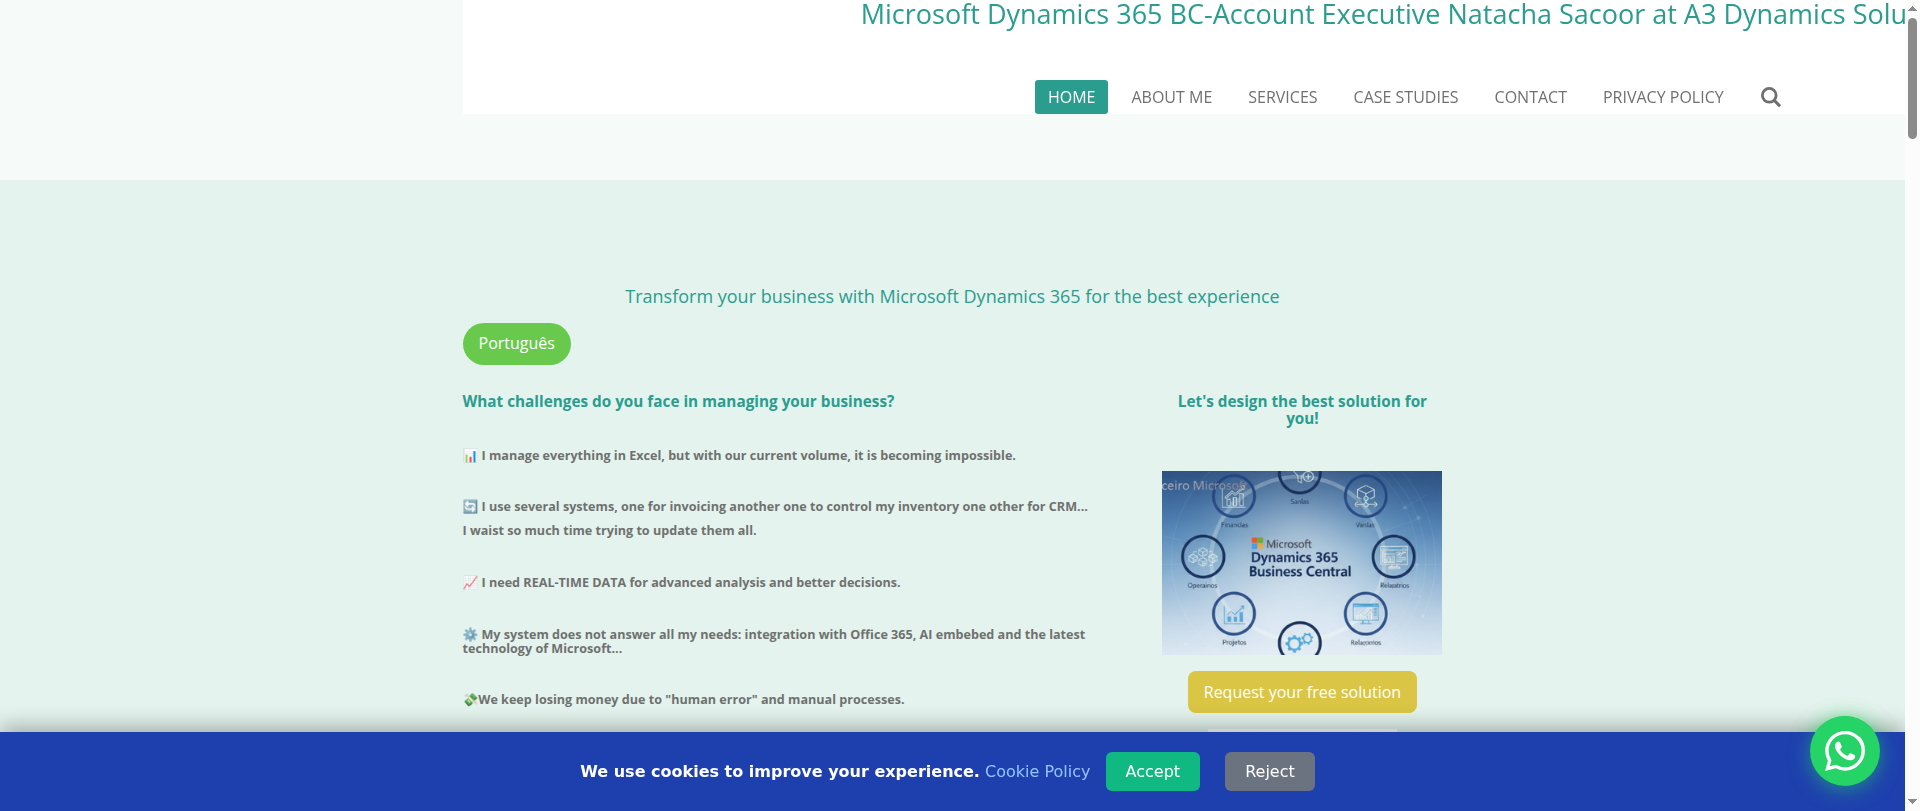Click Request your free solution button
The height and width of the screenshot is (811, 1920).
(x=1302, y=692)
